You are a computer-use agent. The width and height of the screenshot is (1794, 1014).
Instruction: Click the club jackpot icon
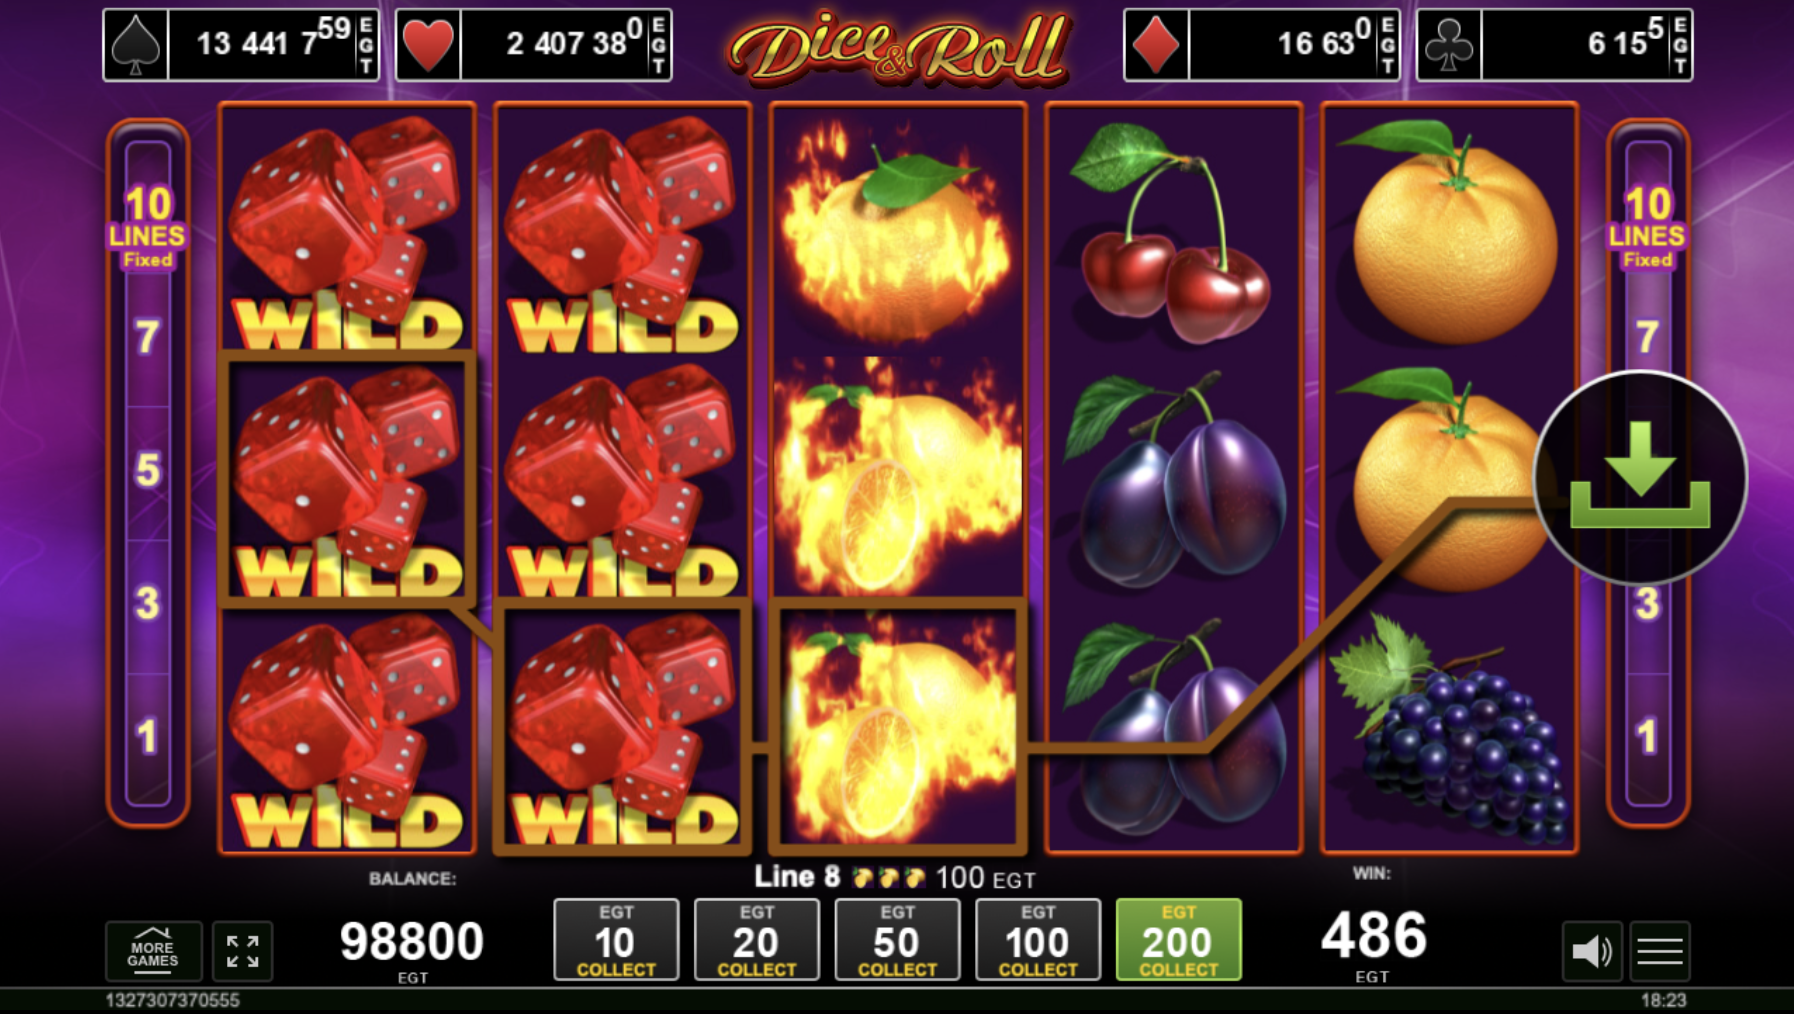1448,45
